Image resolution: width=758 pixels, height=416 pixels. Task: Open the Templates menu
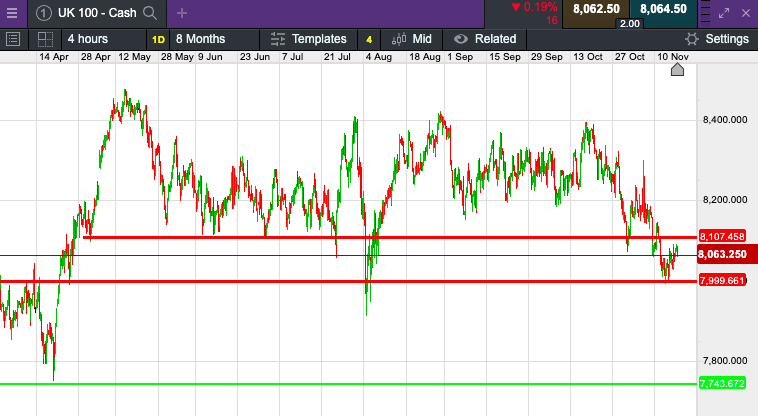309,39
